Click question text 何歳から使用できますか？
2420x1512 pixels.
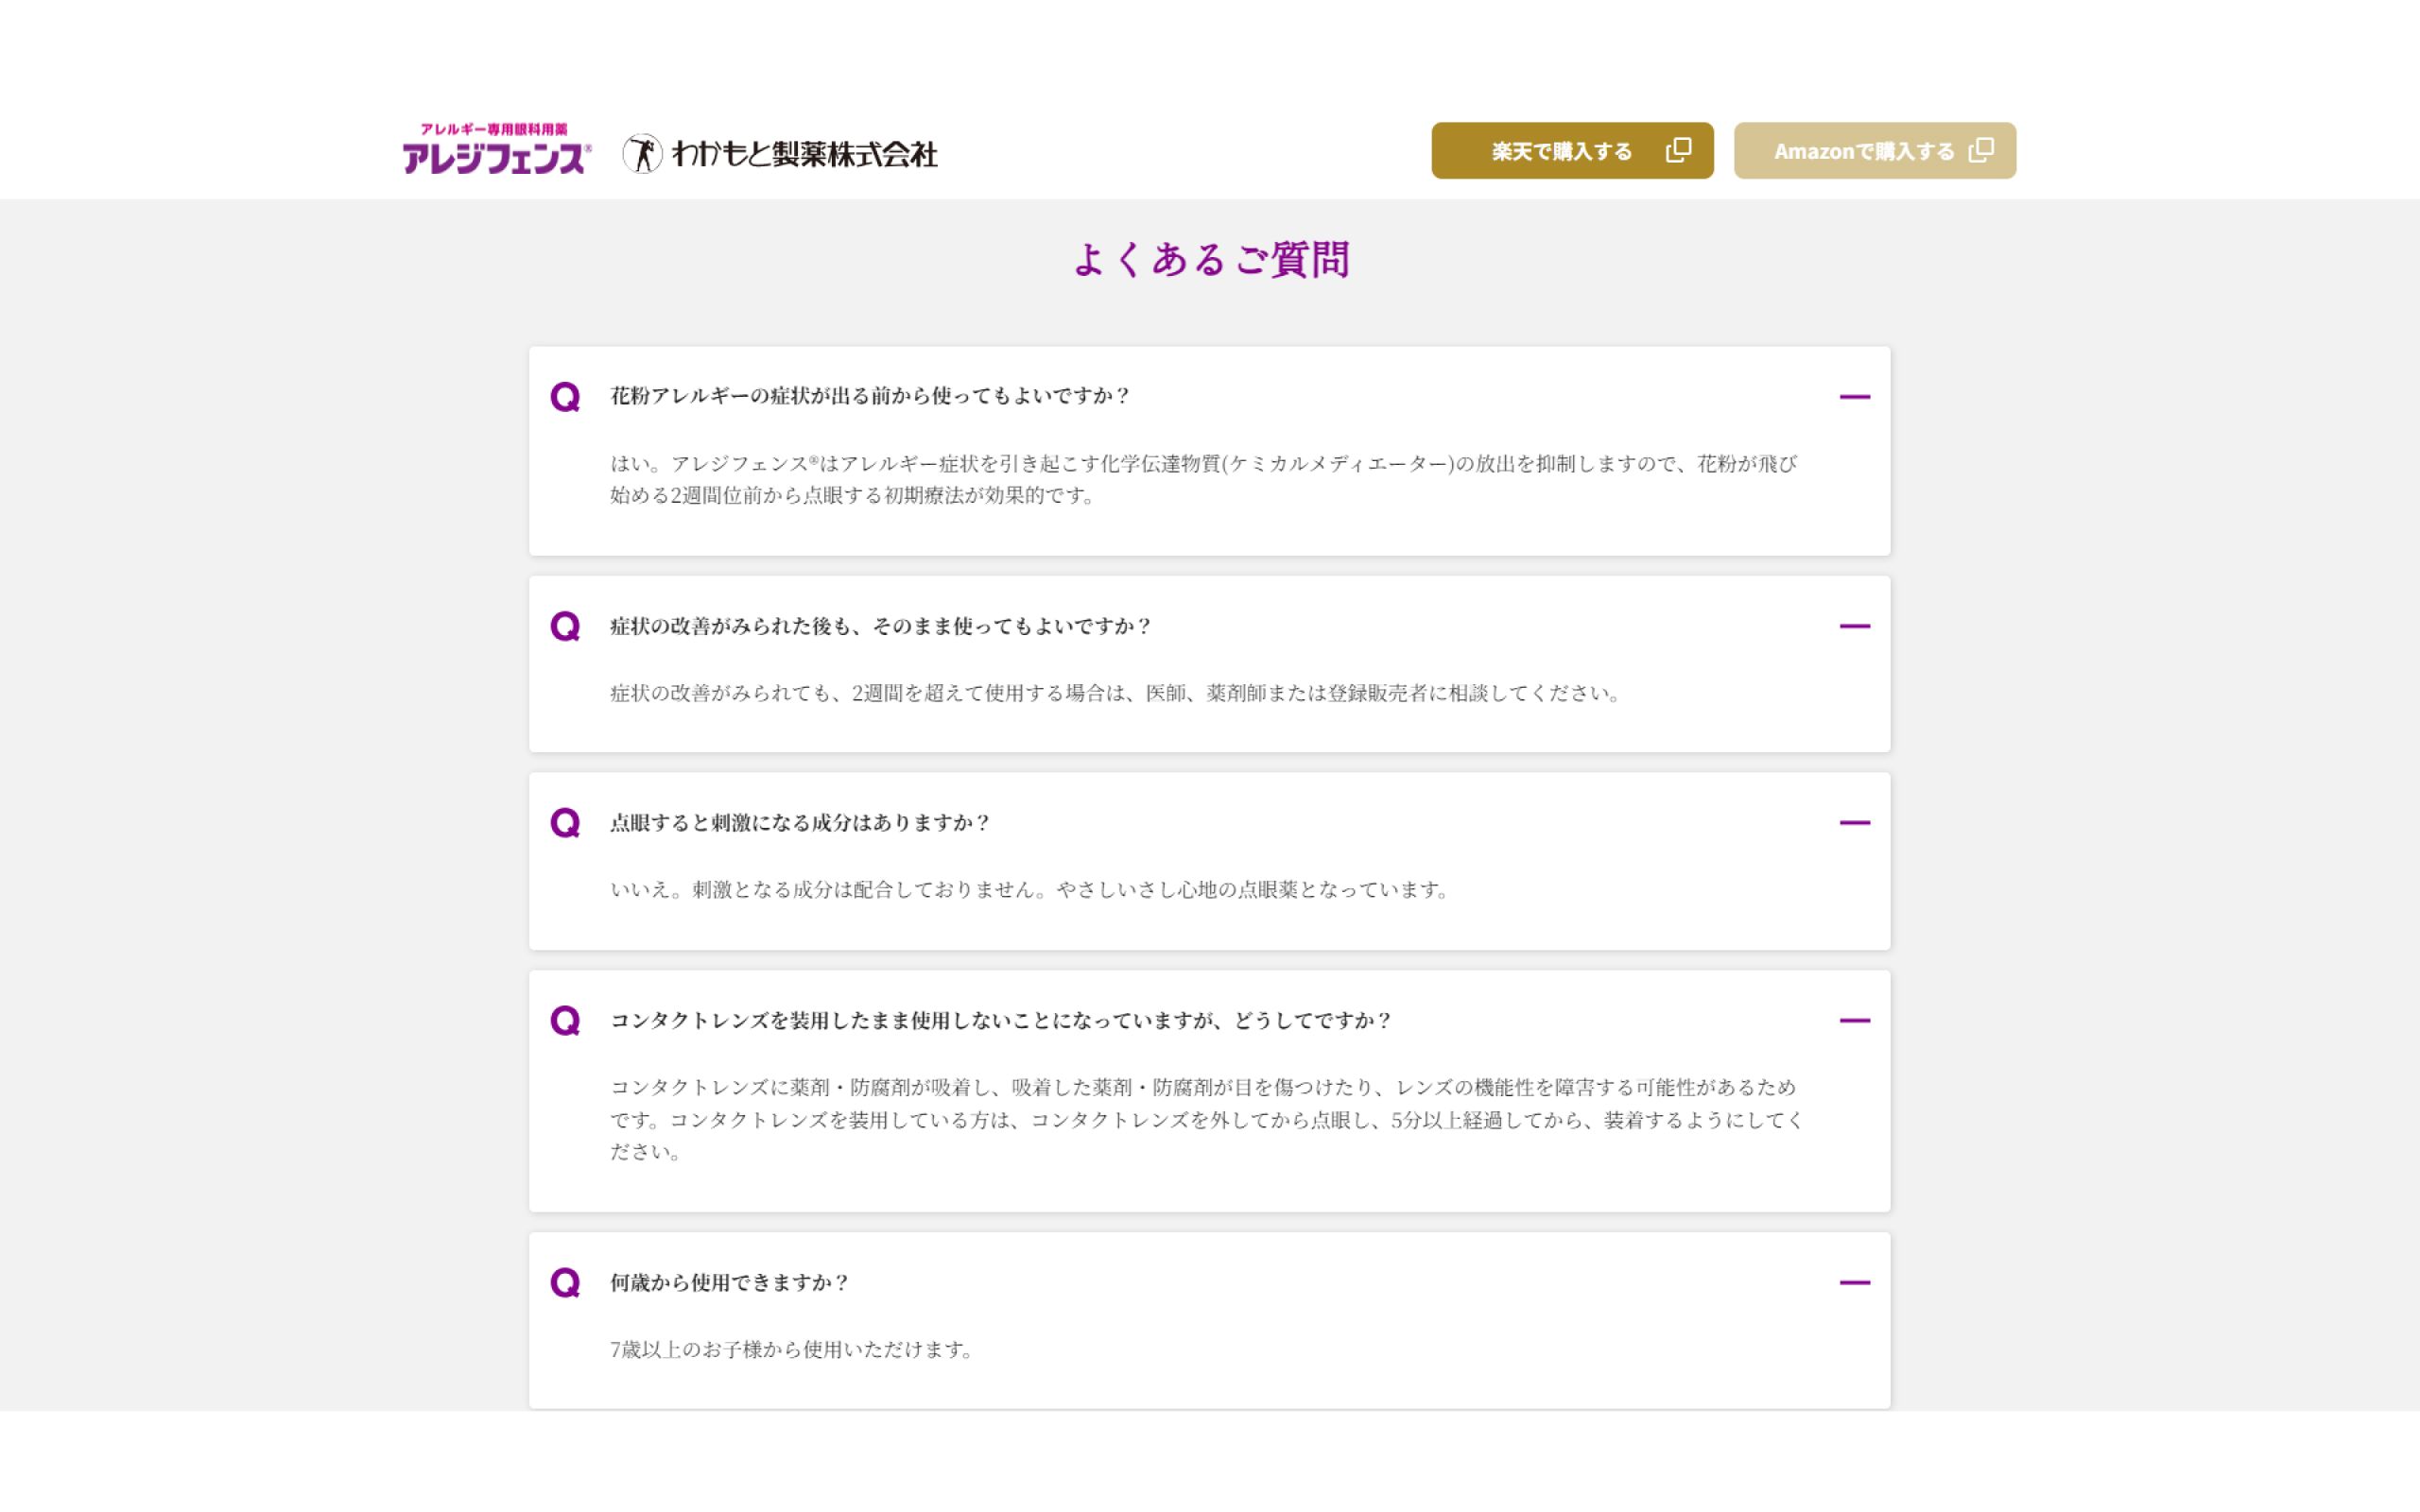[x=729, y=1283]
